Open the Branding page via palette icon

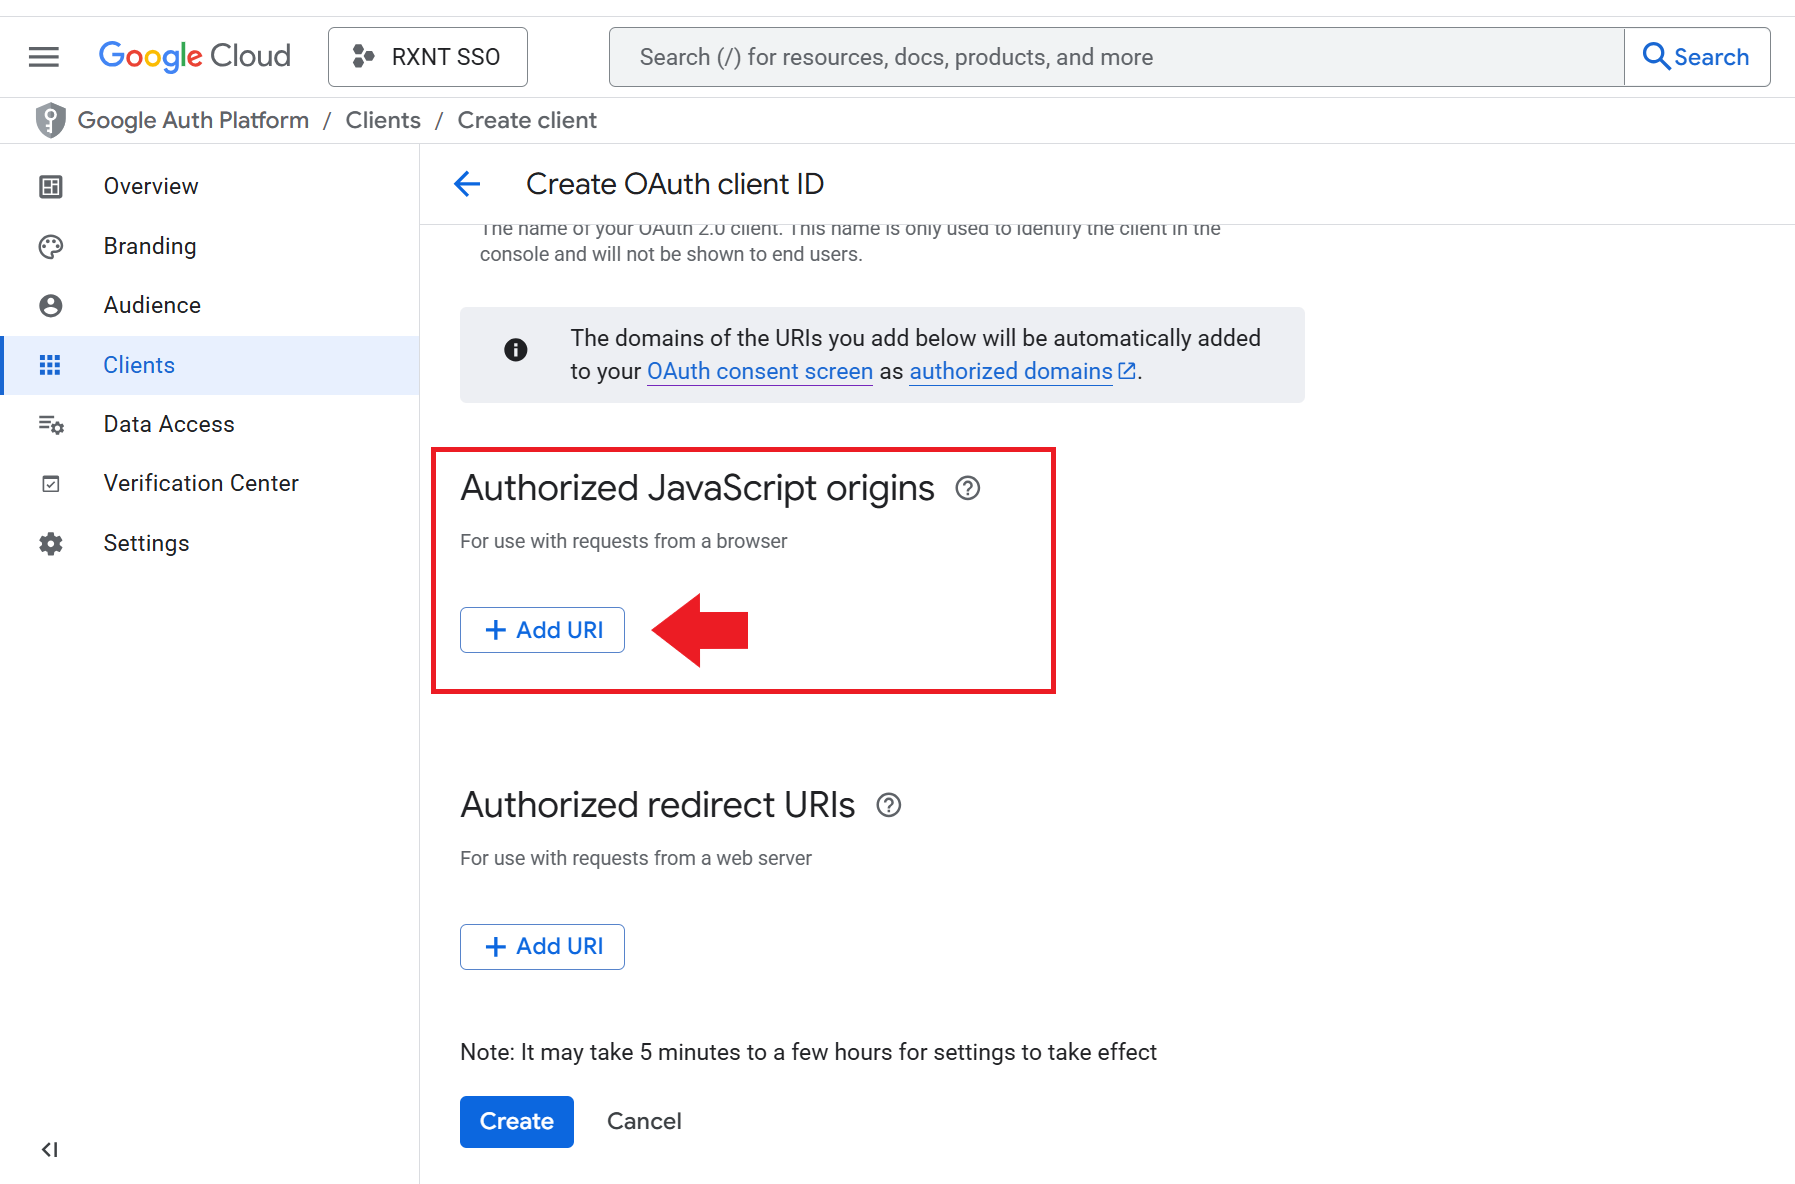point(51,247)
